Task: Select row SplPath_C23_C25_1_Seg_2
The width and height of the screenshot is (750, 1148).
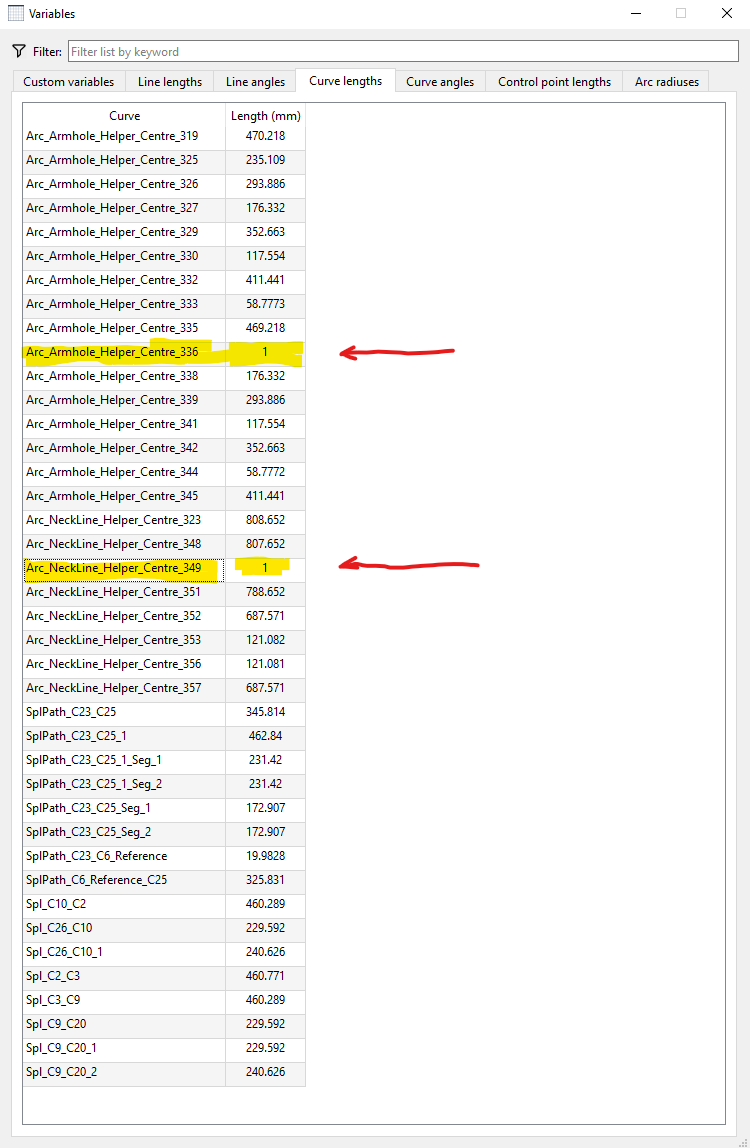Action: pos(164,784)
